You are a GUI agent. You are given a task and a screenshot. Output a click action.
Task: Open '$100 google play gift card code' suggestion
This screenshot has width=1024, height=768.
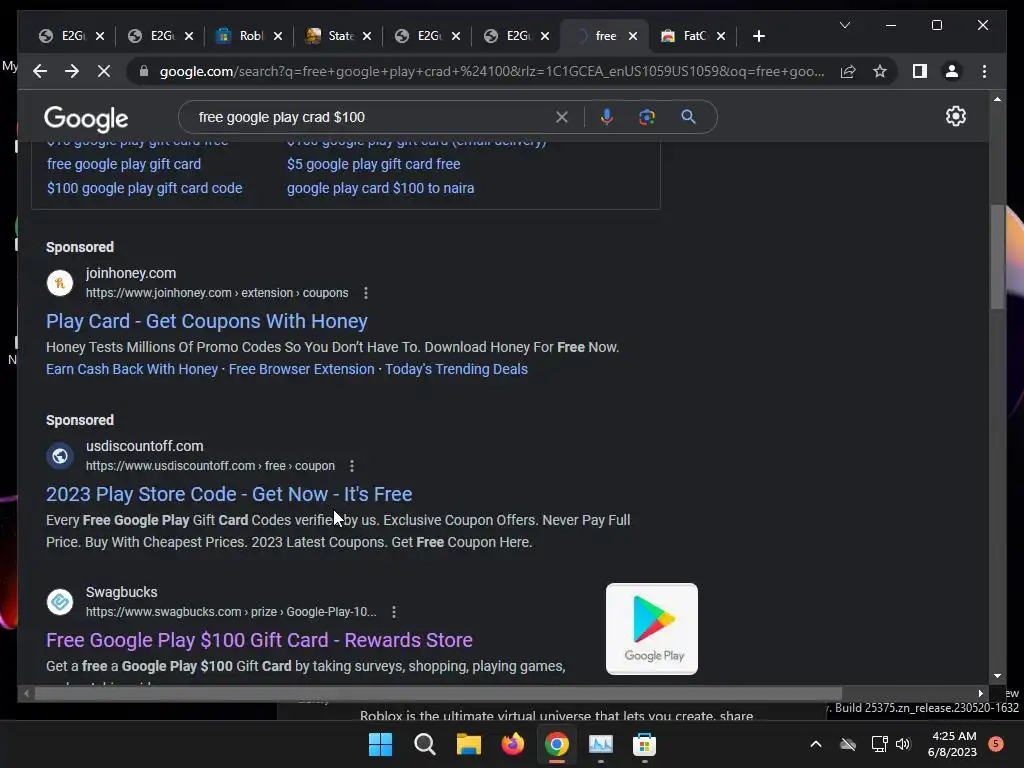point(144,188)
